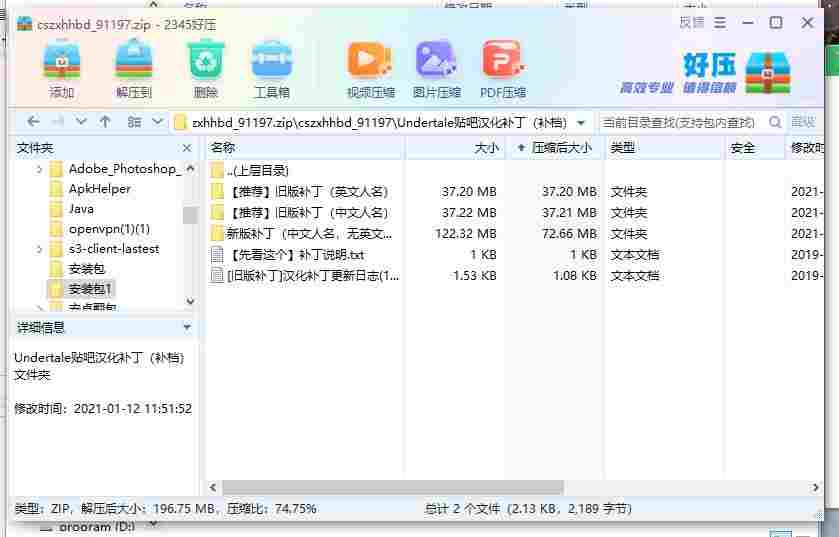Click the search magnifier icon
The height and width of the screenshot is (537, 839).
coord(775,122)
